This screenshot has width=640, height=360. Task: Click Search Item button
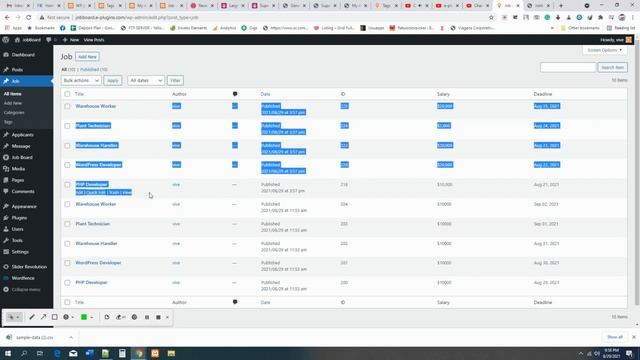[x=612, y=67]
